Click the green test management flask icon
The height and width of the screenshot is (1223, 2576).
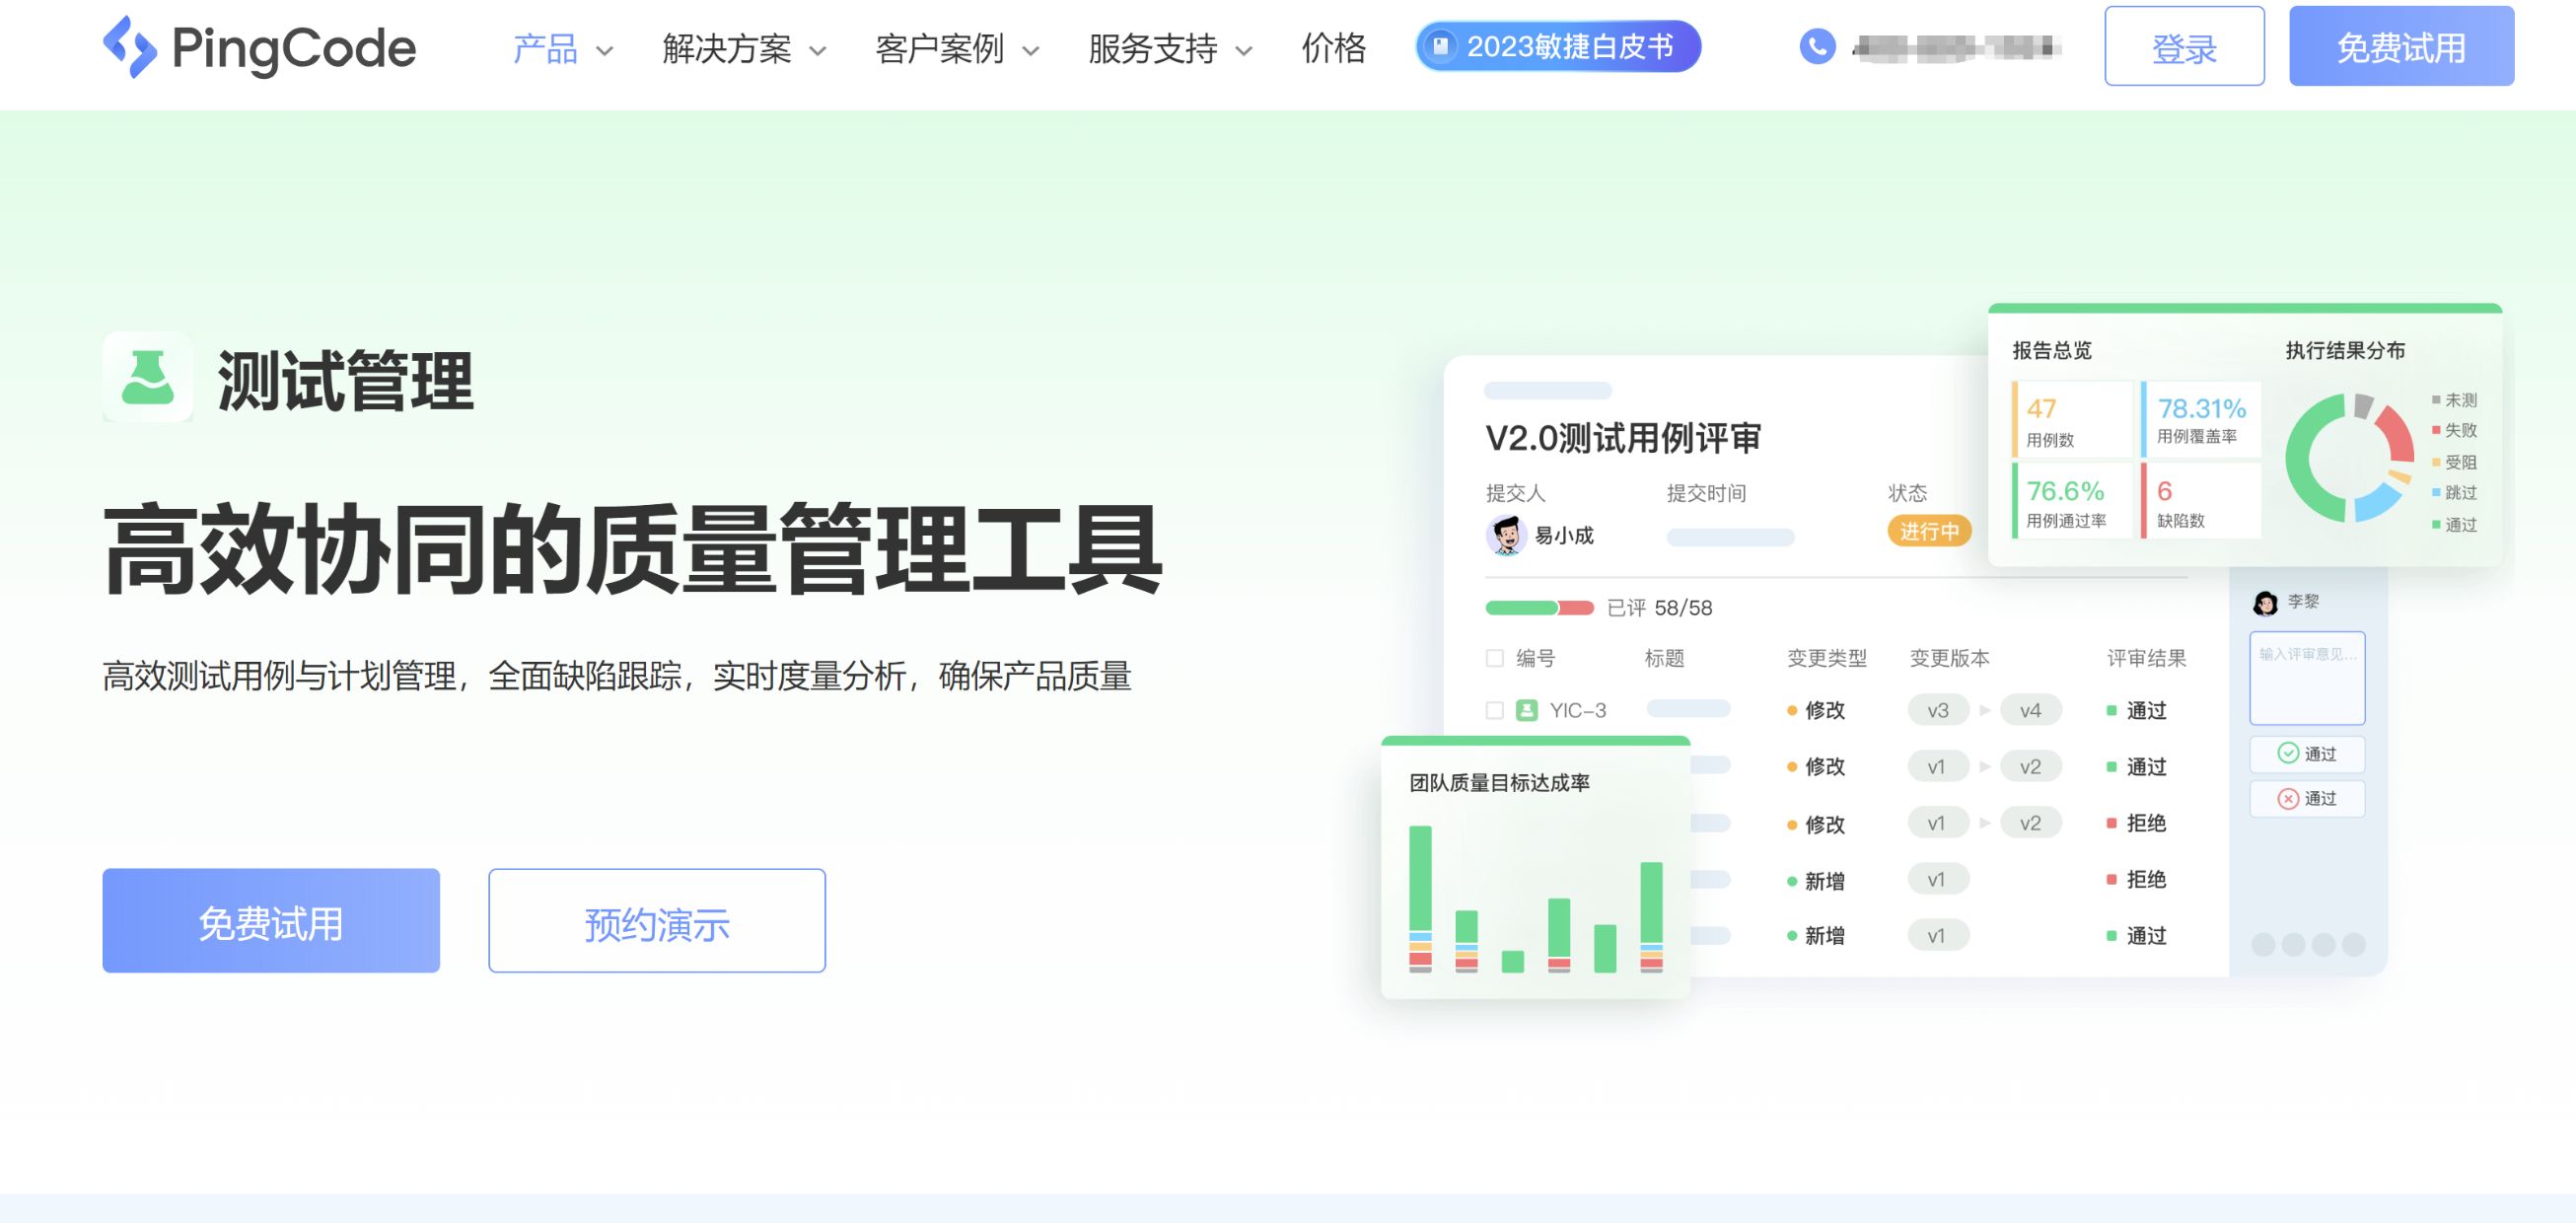[x=148, y=377]
